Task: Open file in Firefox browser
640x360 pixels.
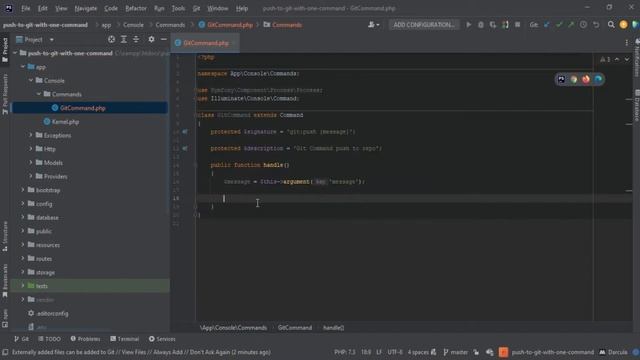Action: pyautogui.click(x=586, y=79)
